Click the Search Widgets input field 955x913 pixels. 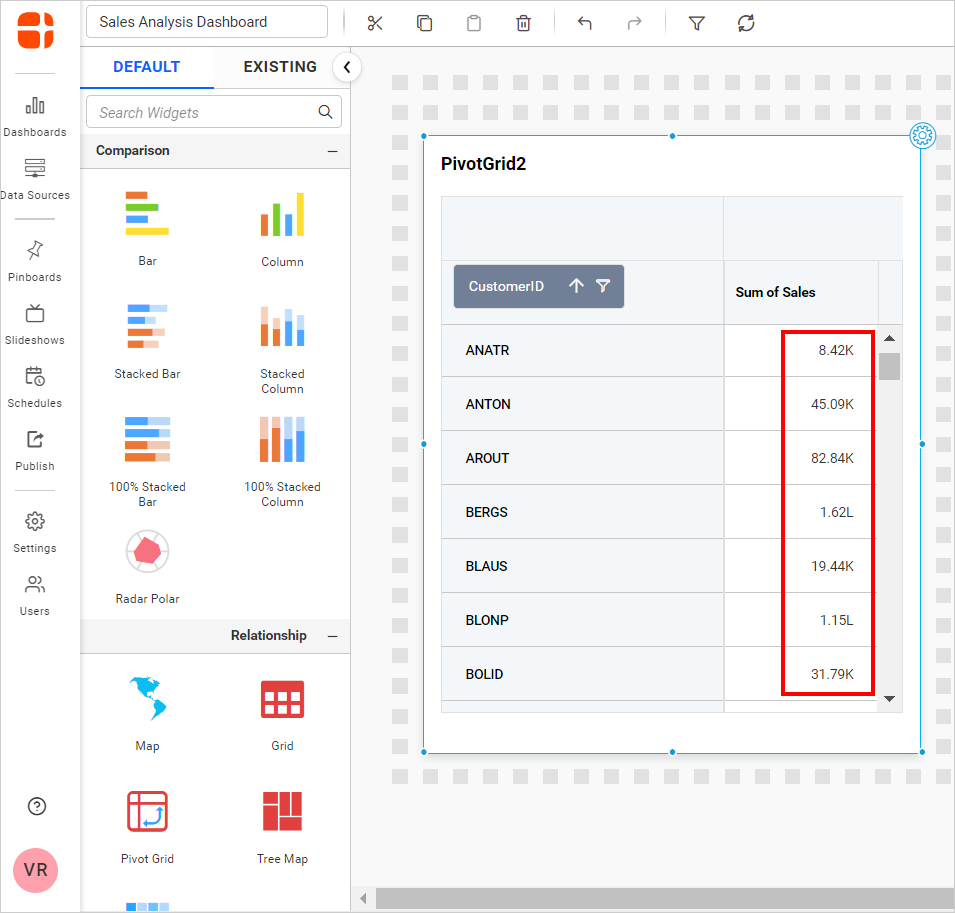(205, 112)
